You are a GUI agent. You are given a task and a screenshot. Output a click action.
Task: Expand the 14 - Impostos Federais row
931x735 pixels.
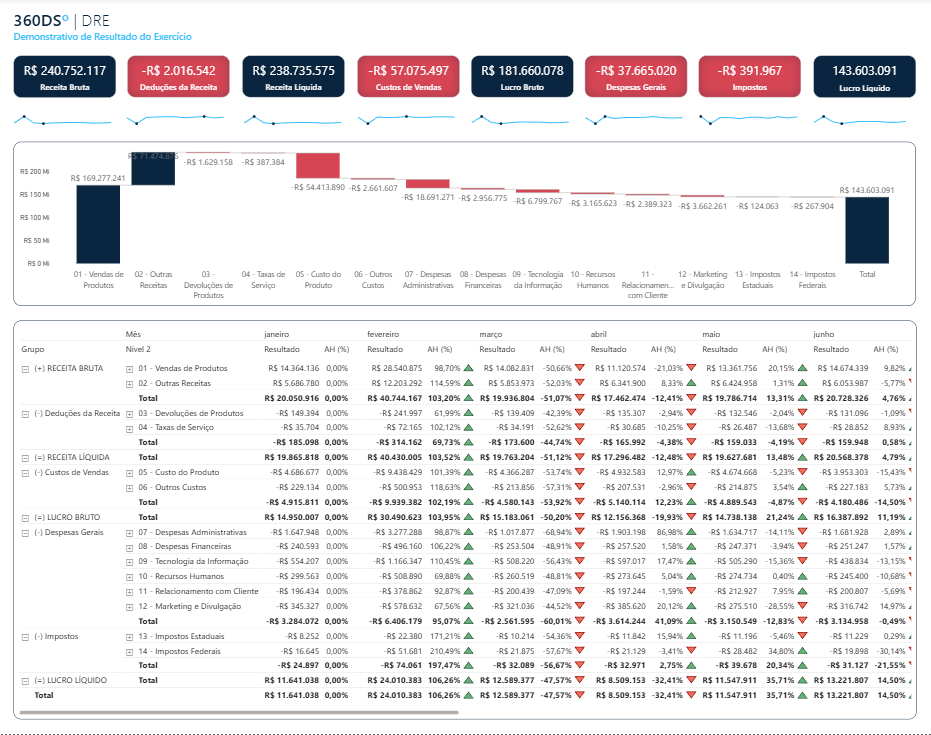click(129, 651)
